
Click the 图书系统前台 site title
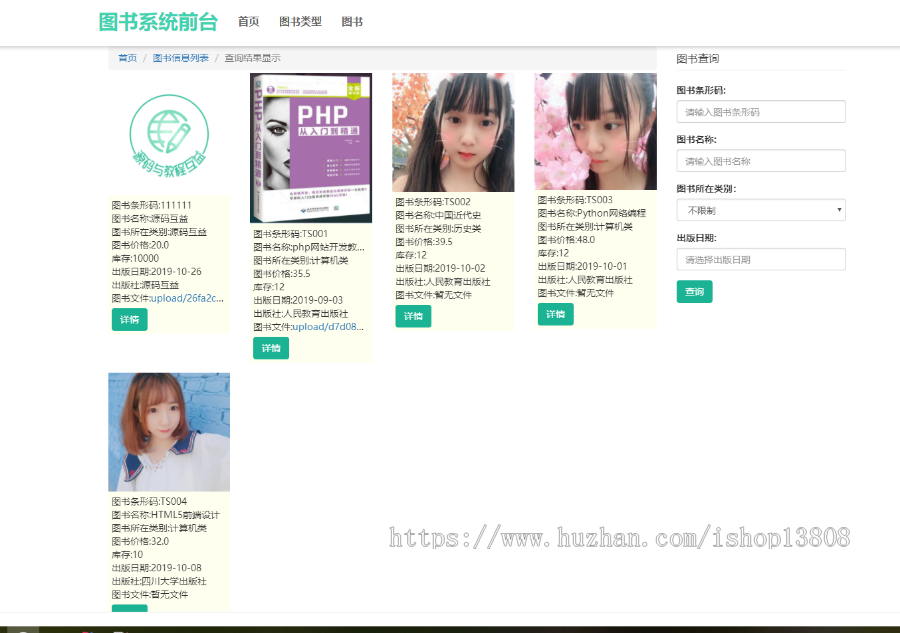click(x=157, y=20)
